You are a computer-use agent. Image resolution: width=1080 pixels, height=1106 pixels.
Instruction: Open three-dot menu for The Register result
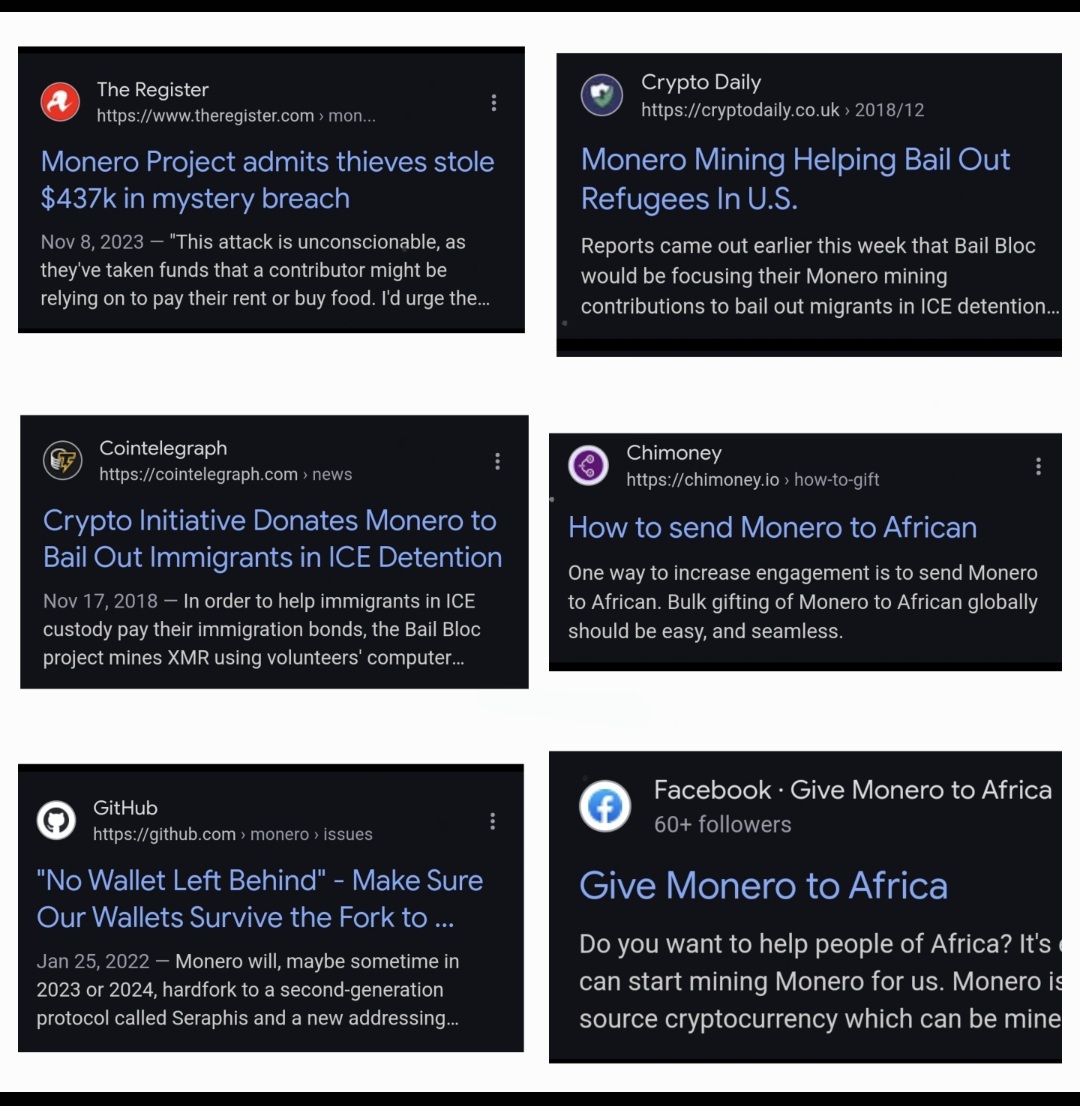click(494, 103)
